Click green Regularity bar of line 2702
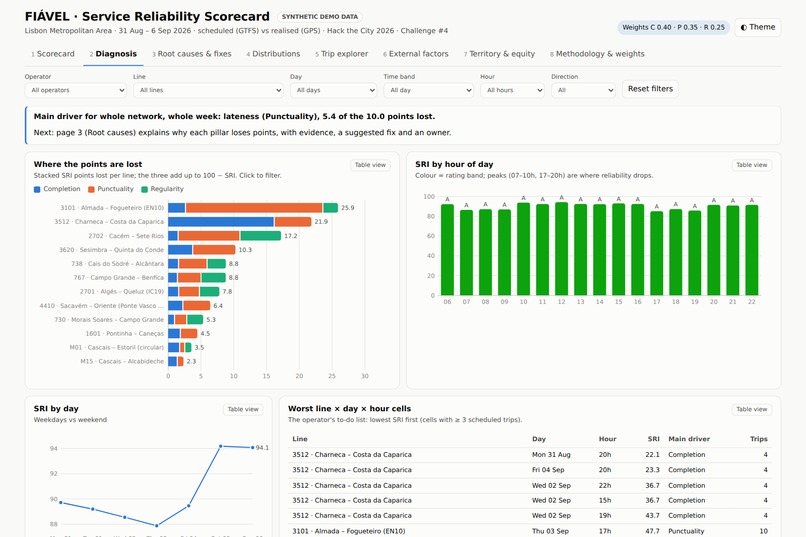Image resolution: width=806 pixels, height=537 pixels. [260, 236]
